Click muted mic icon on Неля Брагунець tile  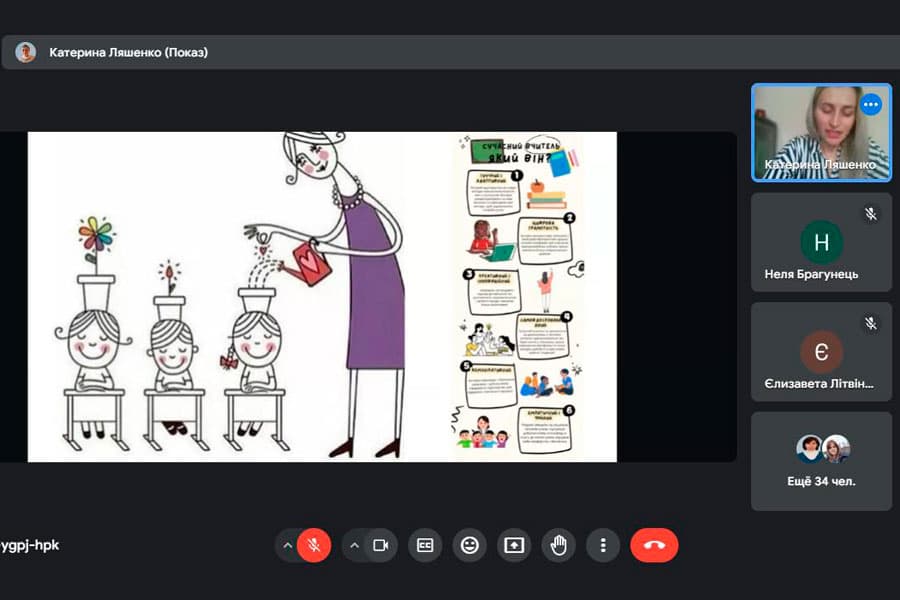tap(871, 214)
